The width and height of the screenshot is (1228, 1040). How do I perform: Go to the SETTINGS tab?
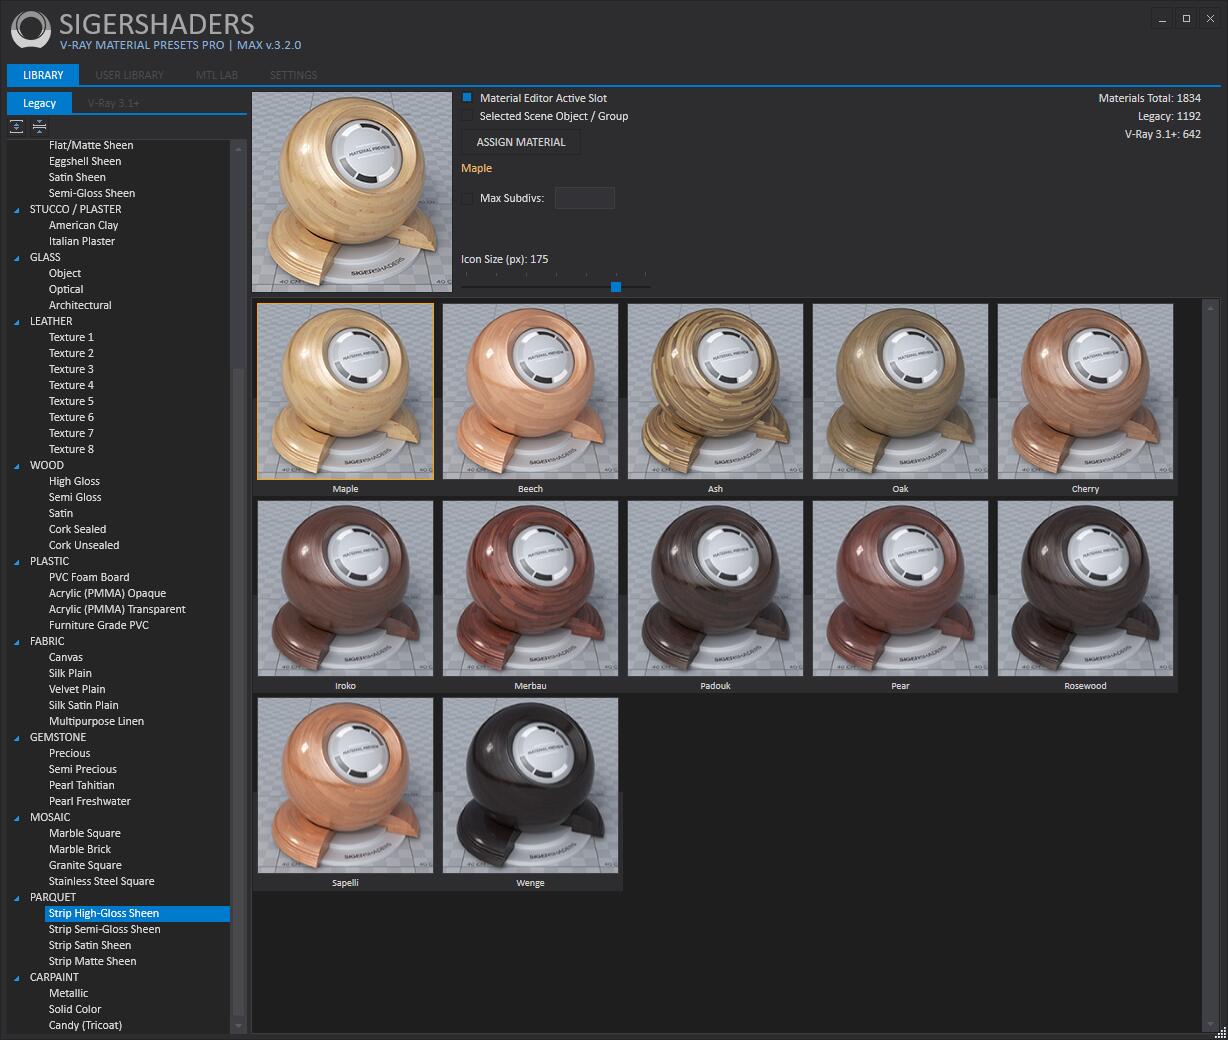point(293,75)
